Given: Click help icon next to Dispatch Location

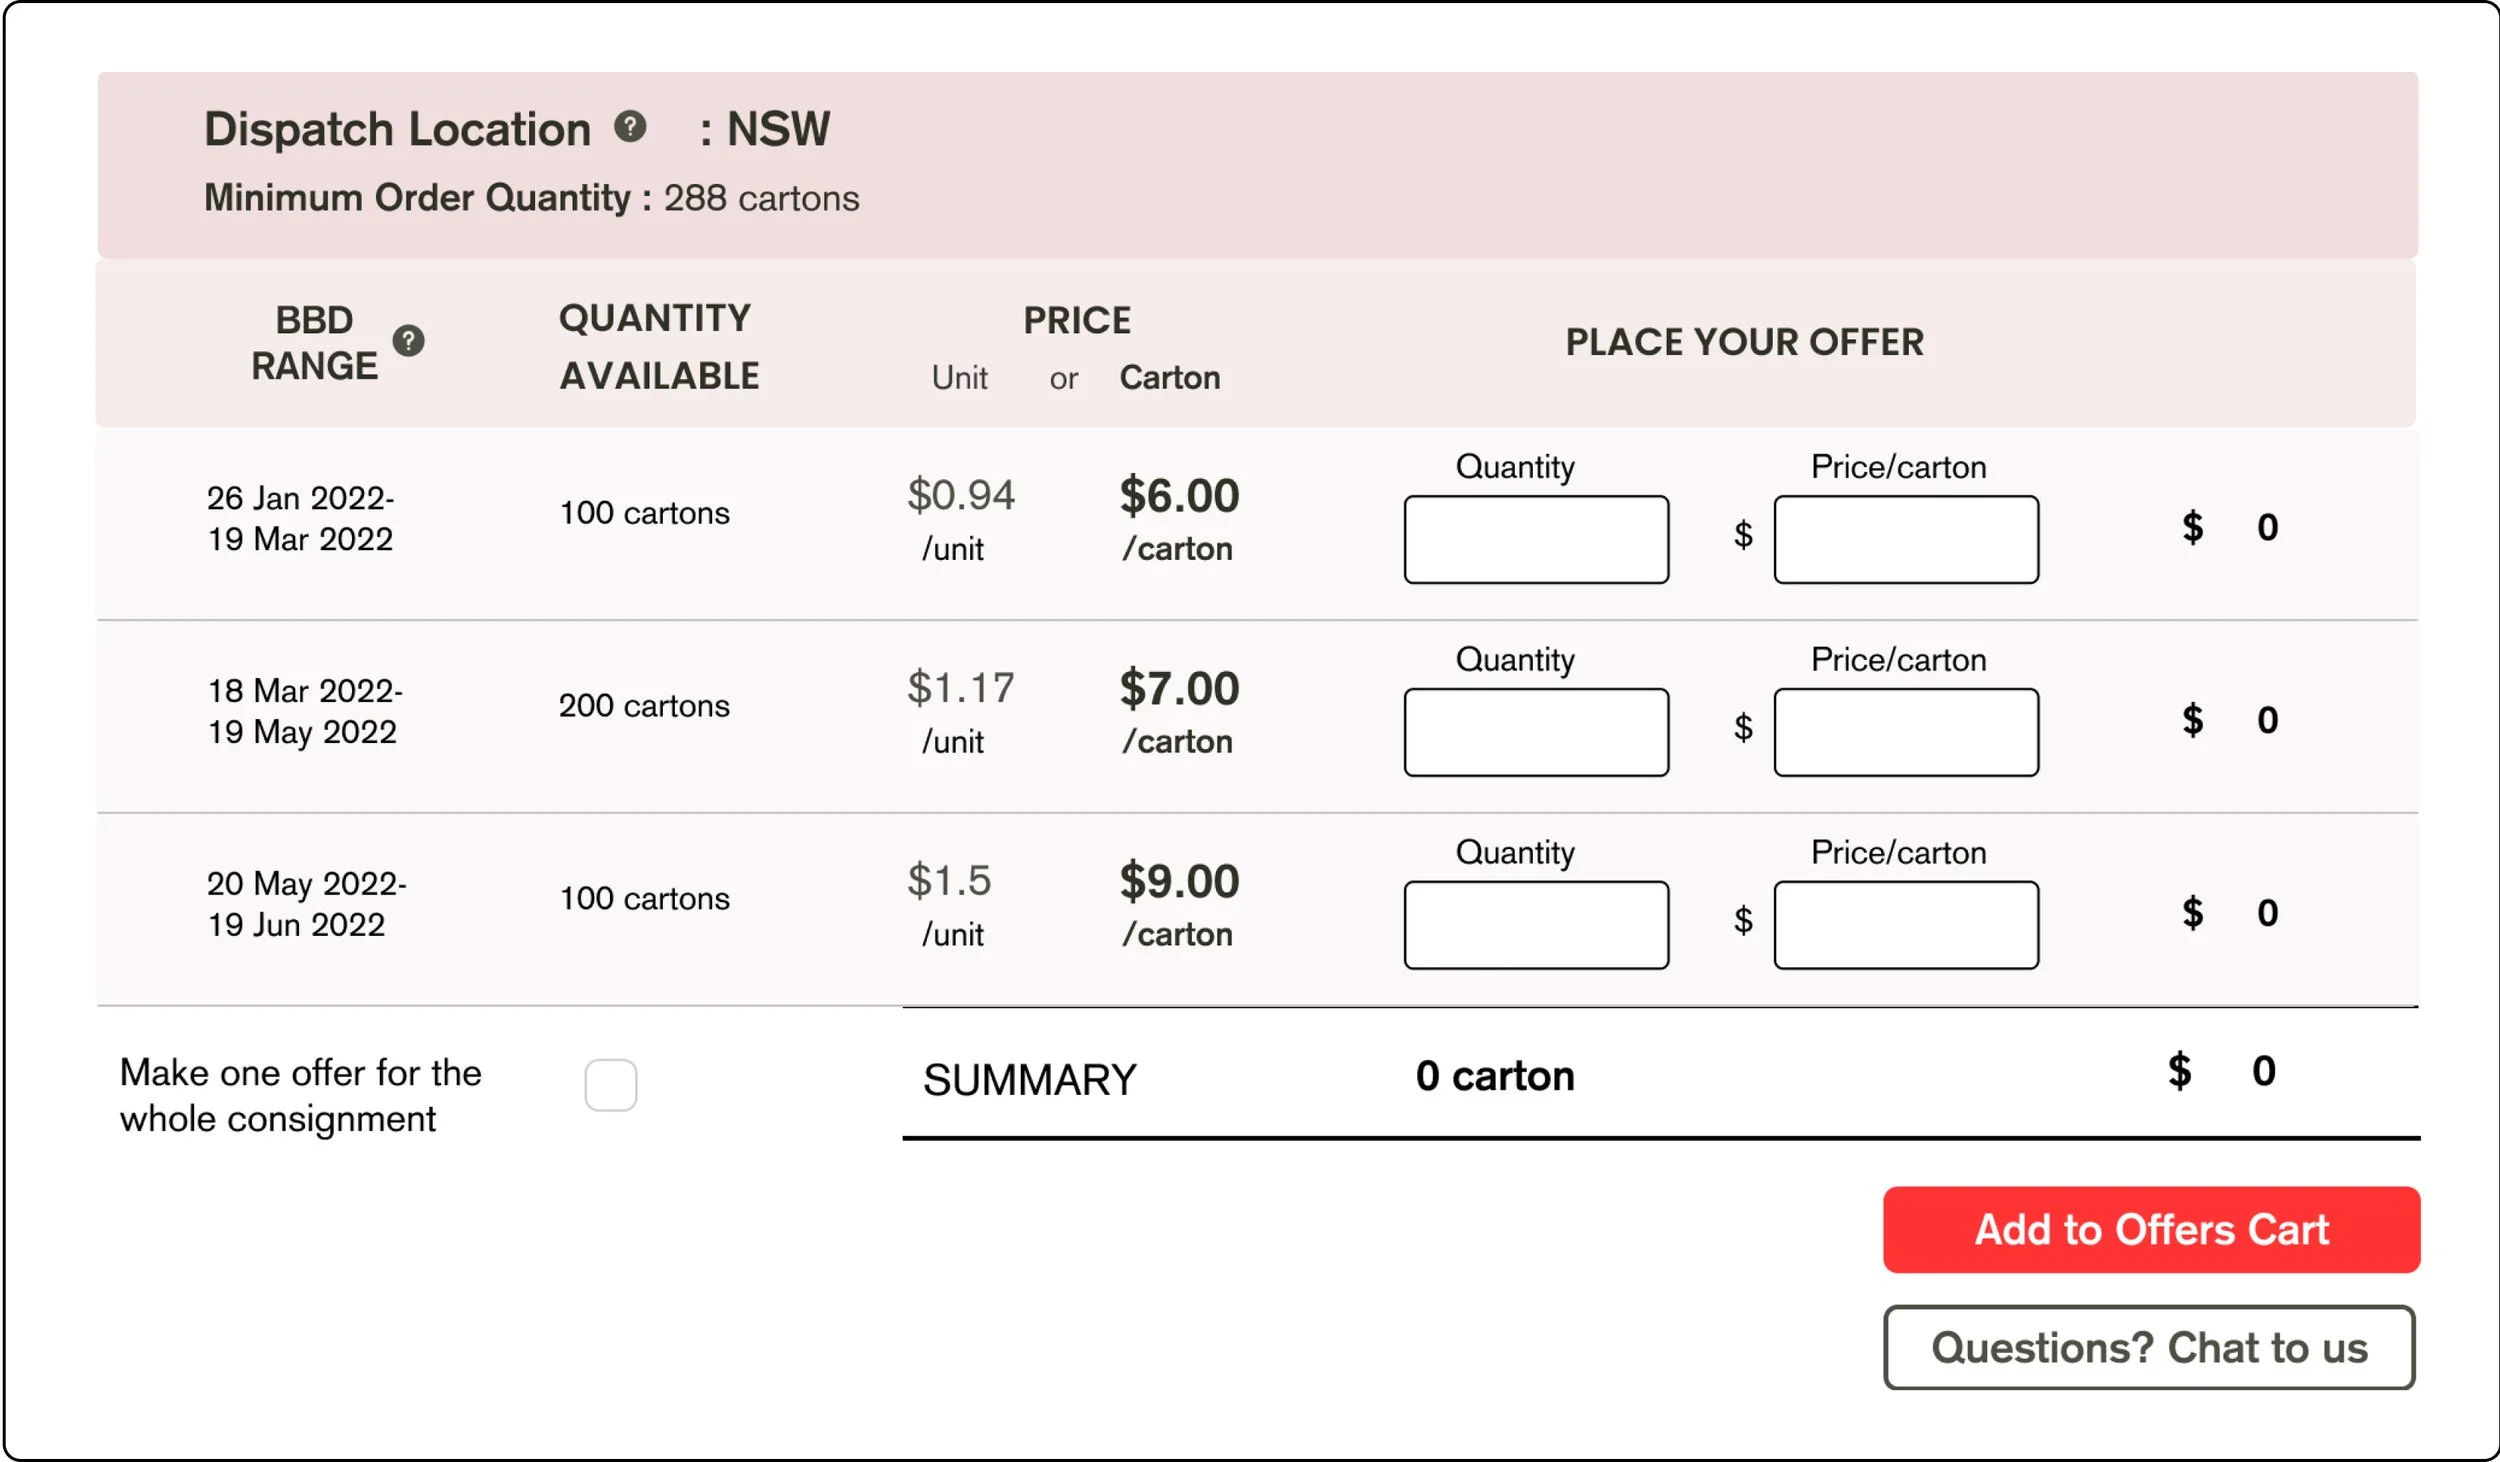Looking at the screenshot, I should 630,127.
